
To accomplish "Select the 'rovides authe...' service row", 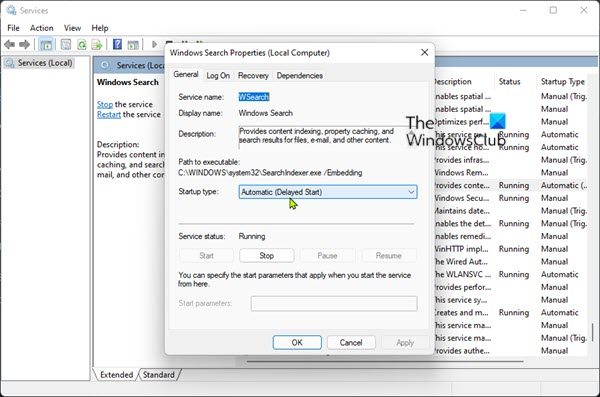I will 511,351.
